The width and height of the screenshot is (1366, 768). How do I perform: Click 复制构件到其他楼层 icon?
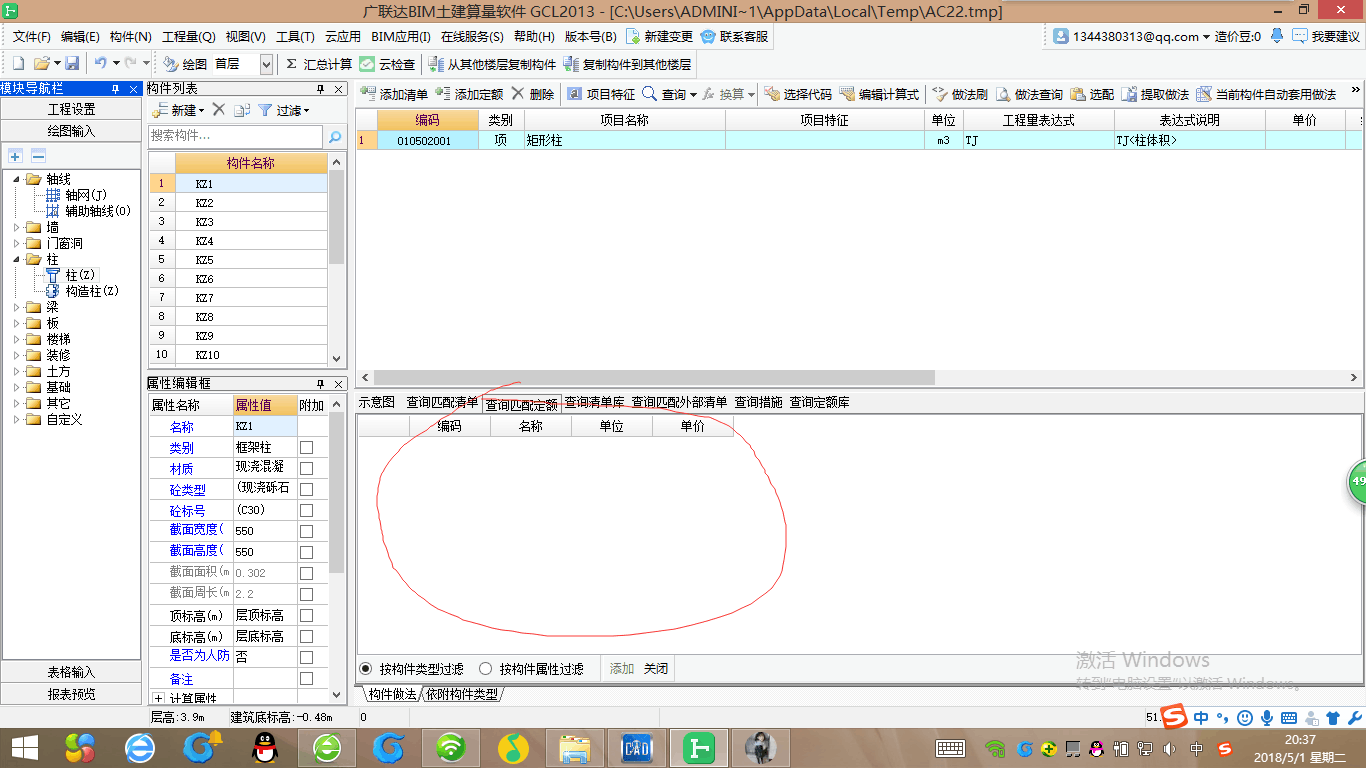click(571, 64)
